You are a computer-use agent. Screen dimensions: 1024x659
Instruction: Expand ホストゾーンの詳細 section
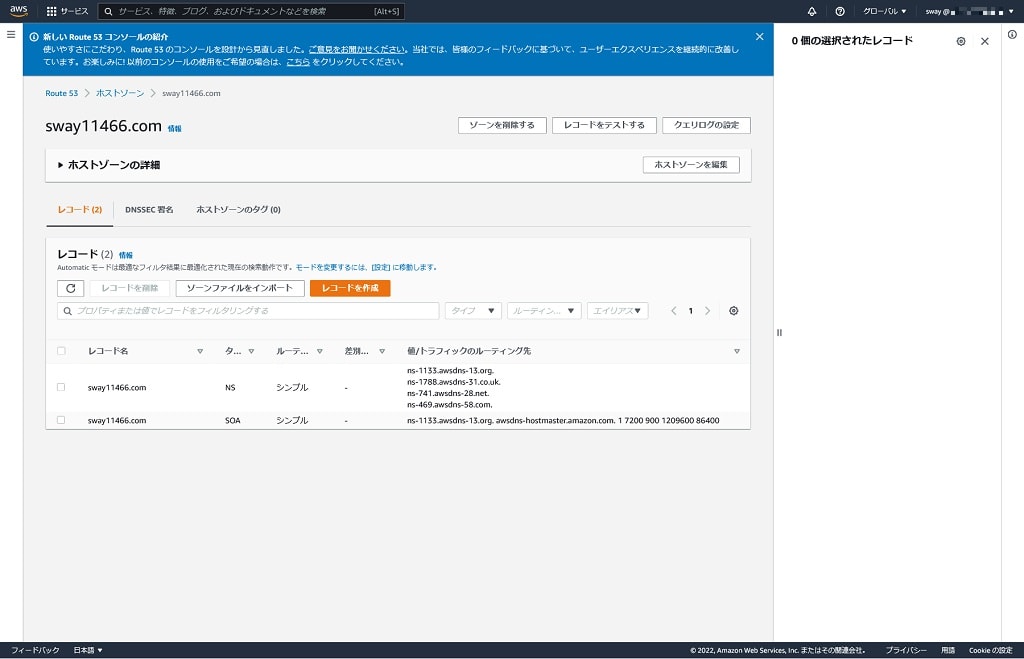[x=109, y=165]
